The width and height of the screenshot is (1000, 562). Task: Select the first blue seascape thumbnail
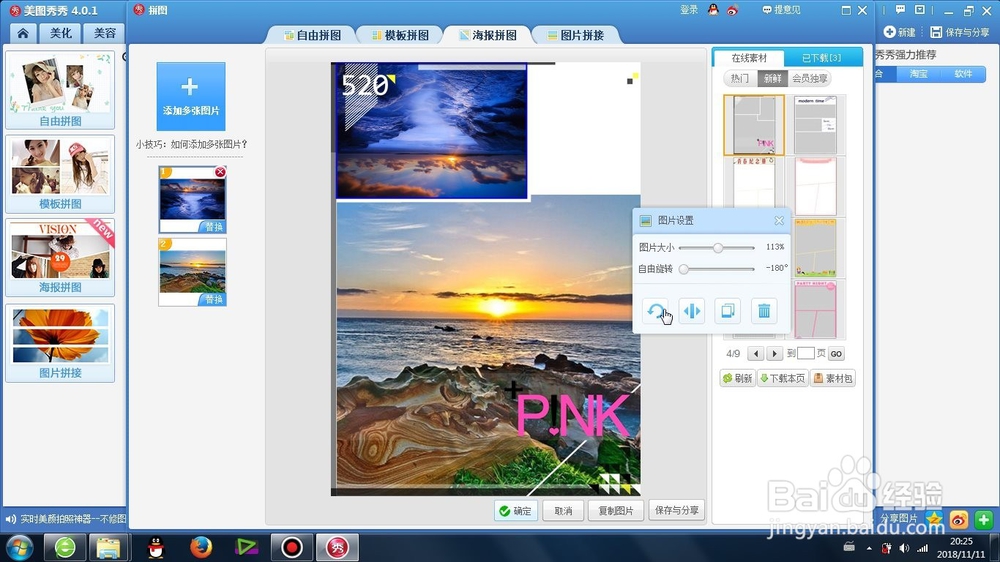(x=192, y=200)
